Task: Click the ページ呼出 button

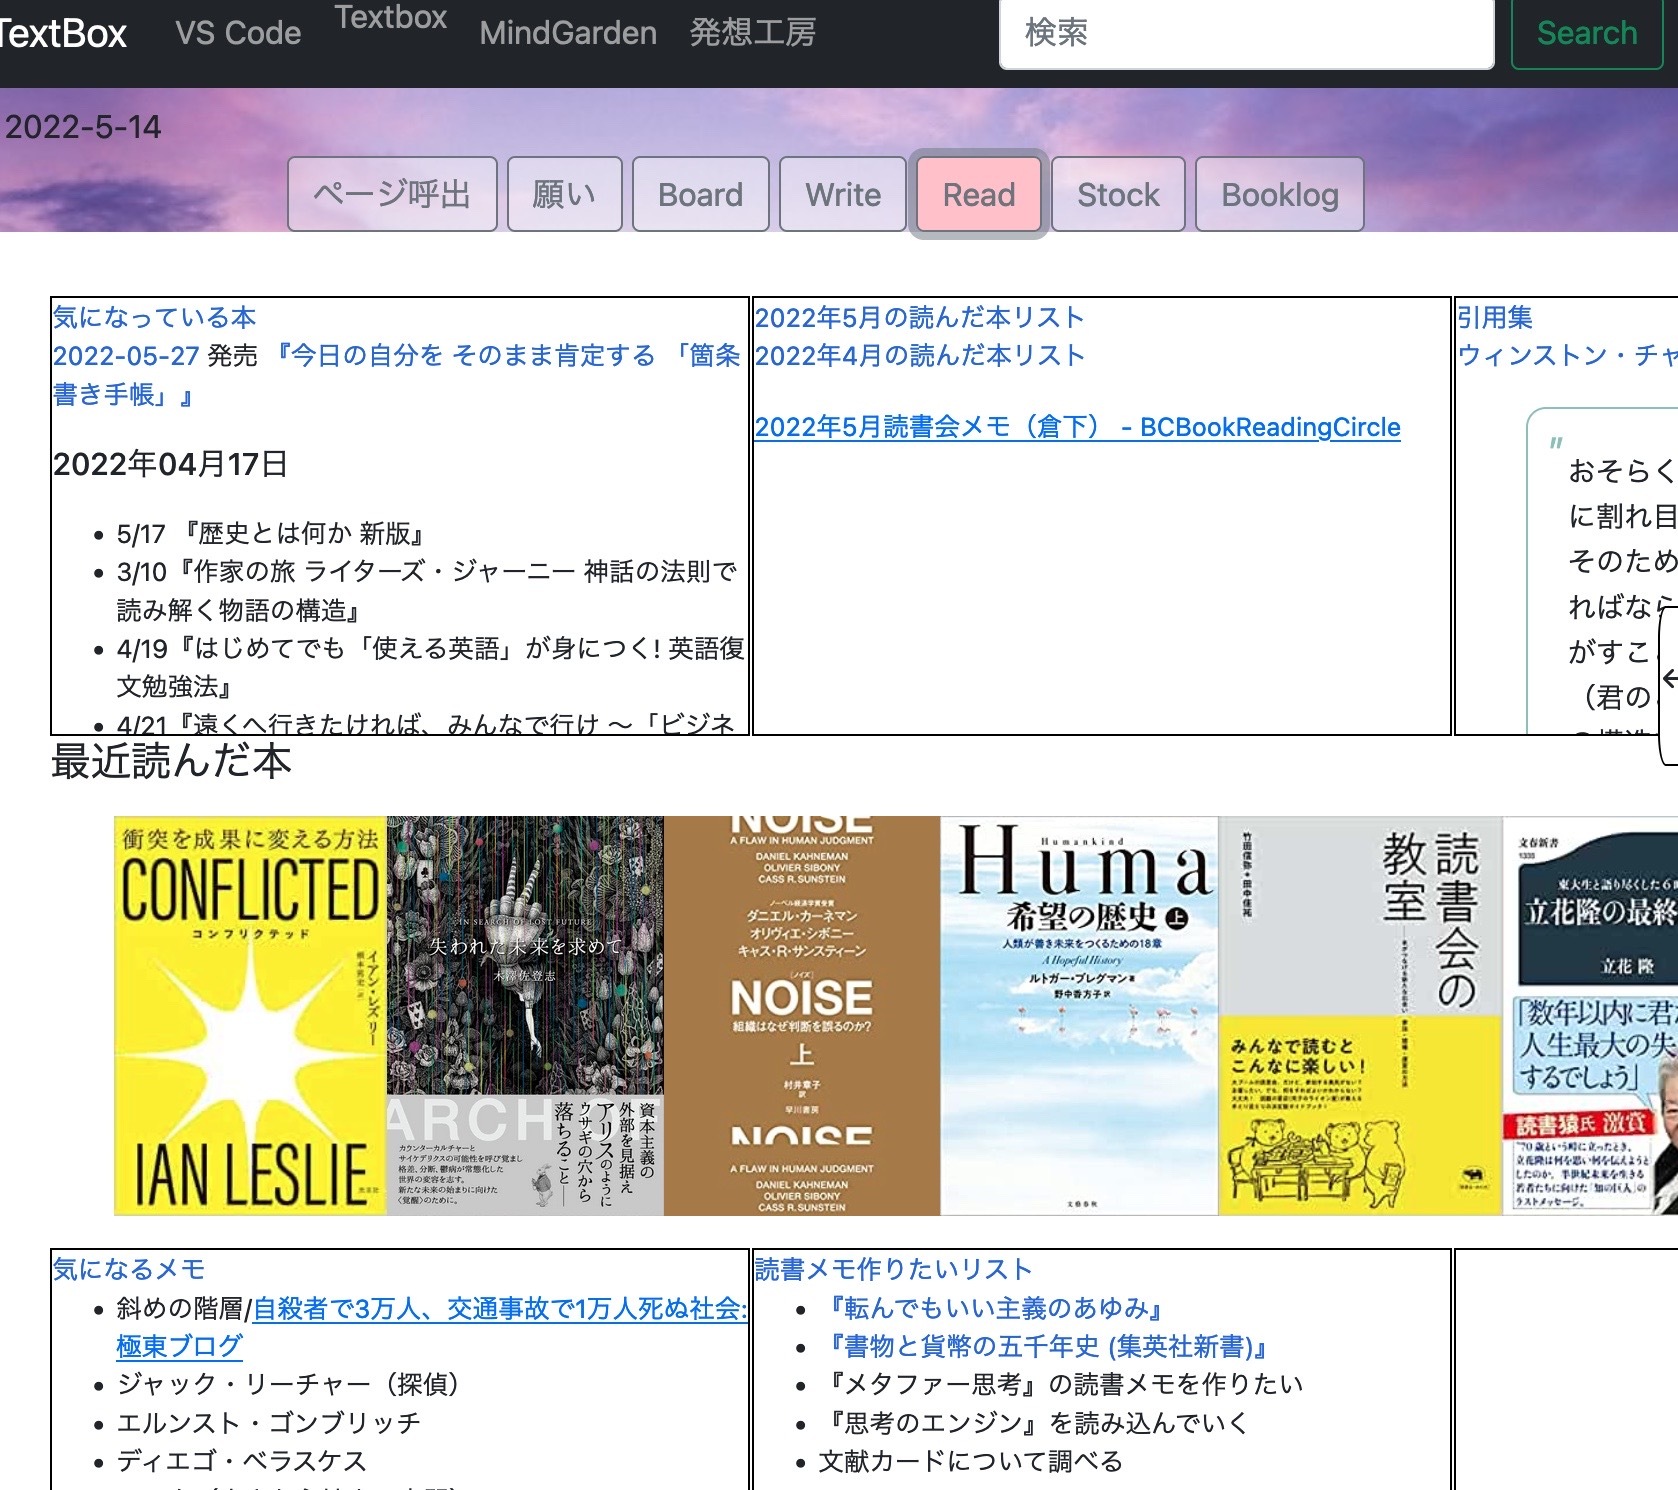Action: point(392,194)
